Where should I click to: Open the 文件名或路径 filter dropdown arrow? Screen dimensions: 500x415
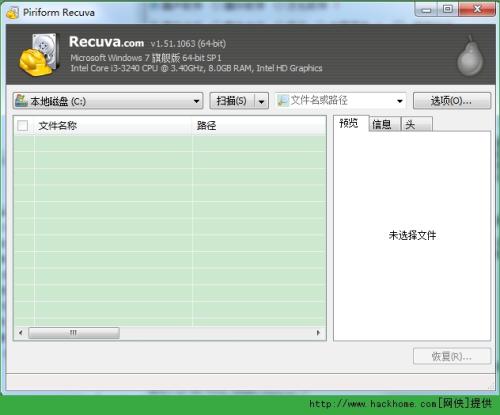[400, 101]
